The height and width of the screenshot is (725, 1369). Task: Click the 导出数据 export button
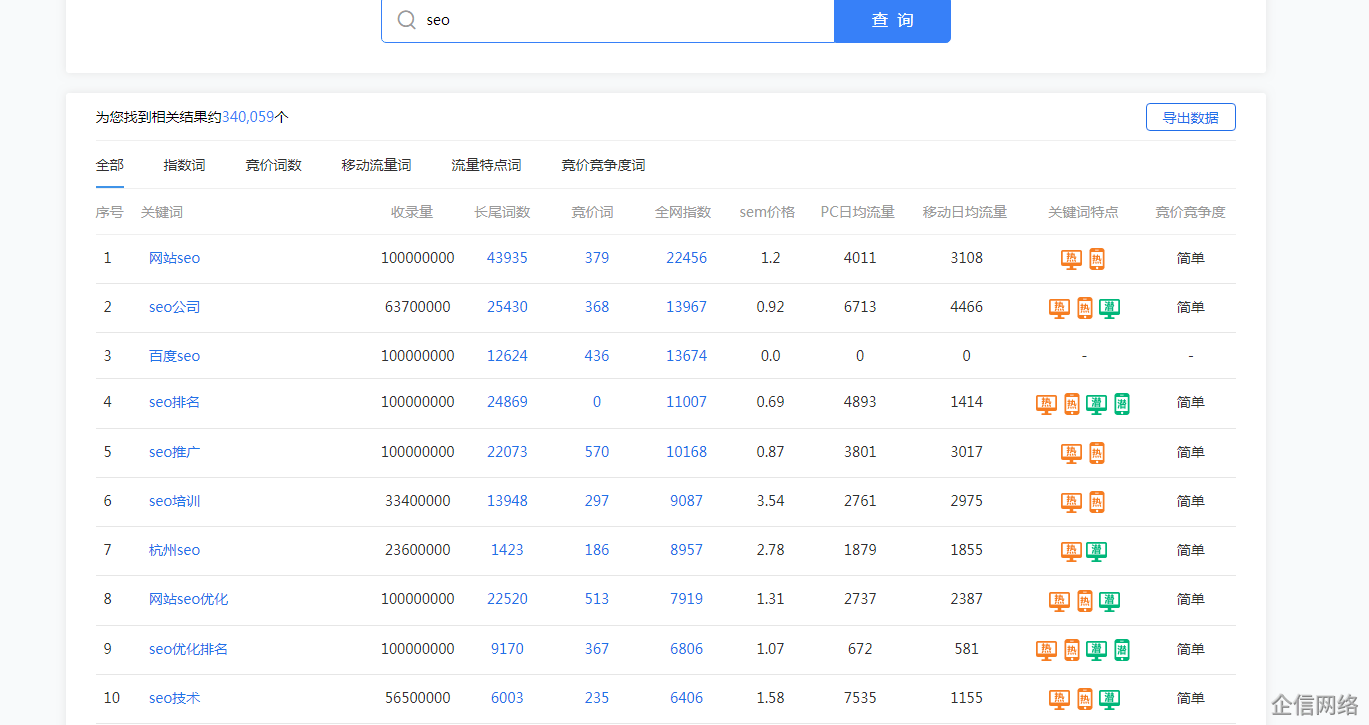coord(1190,117)
